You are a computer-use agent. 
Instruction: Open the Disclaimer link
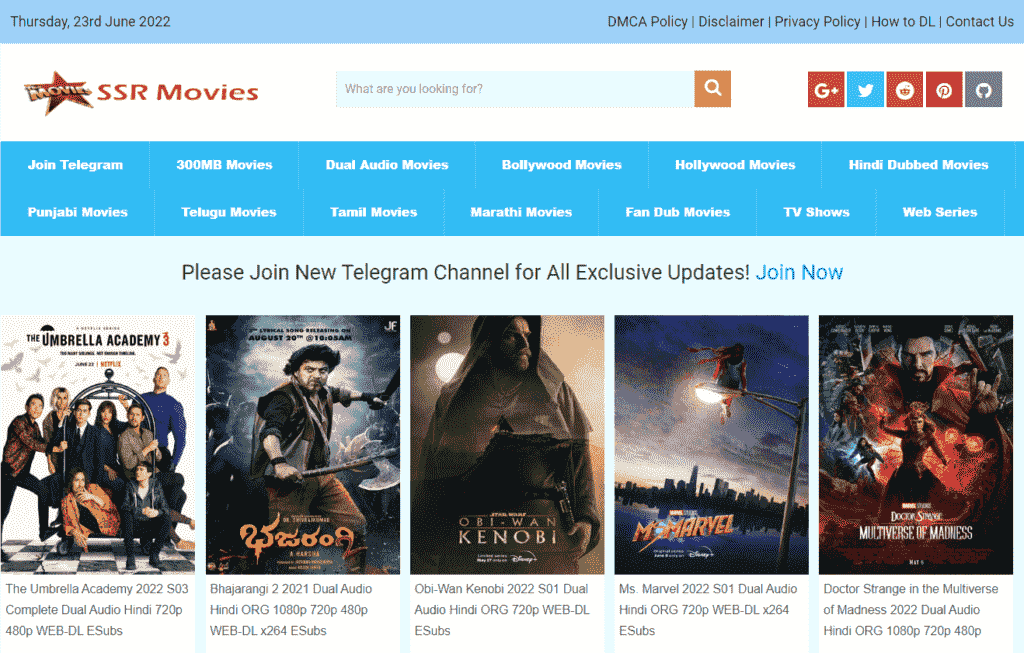[731, 22]
